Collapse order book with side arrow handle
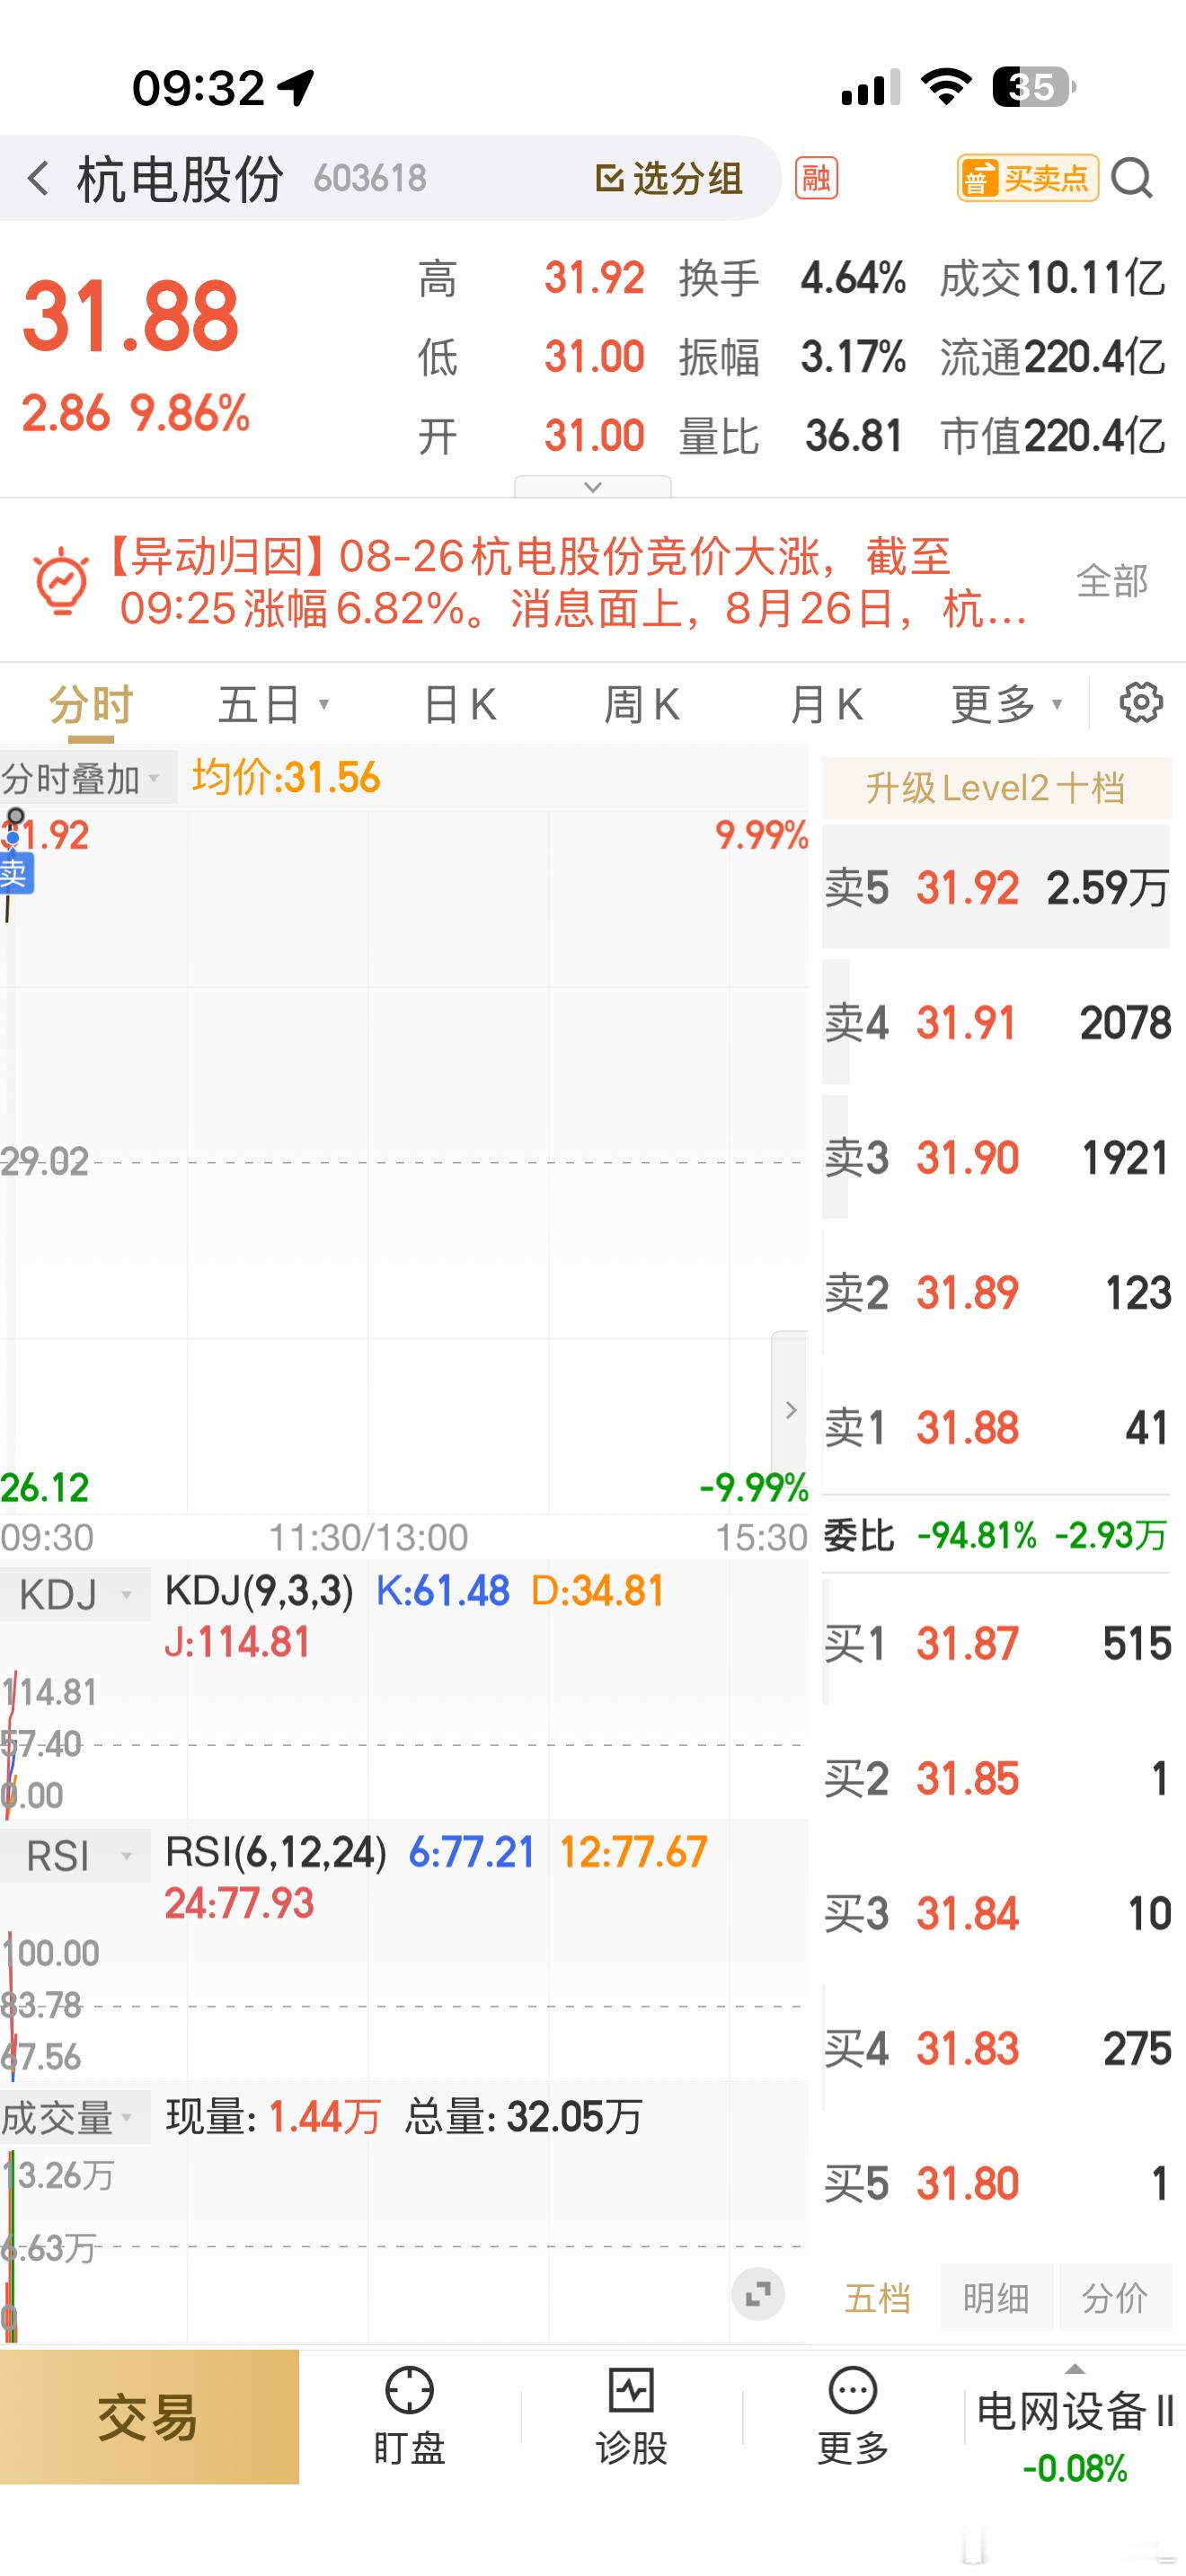 [x=790, y=1410]
